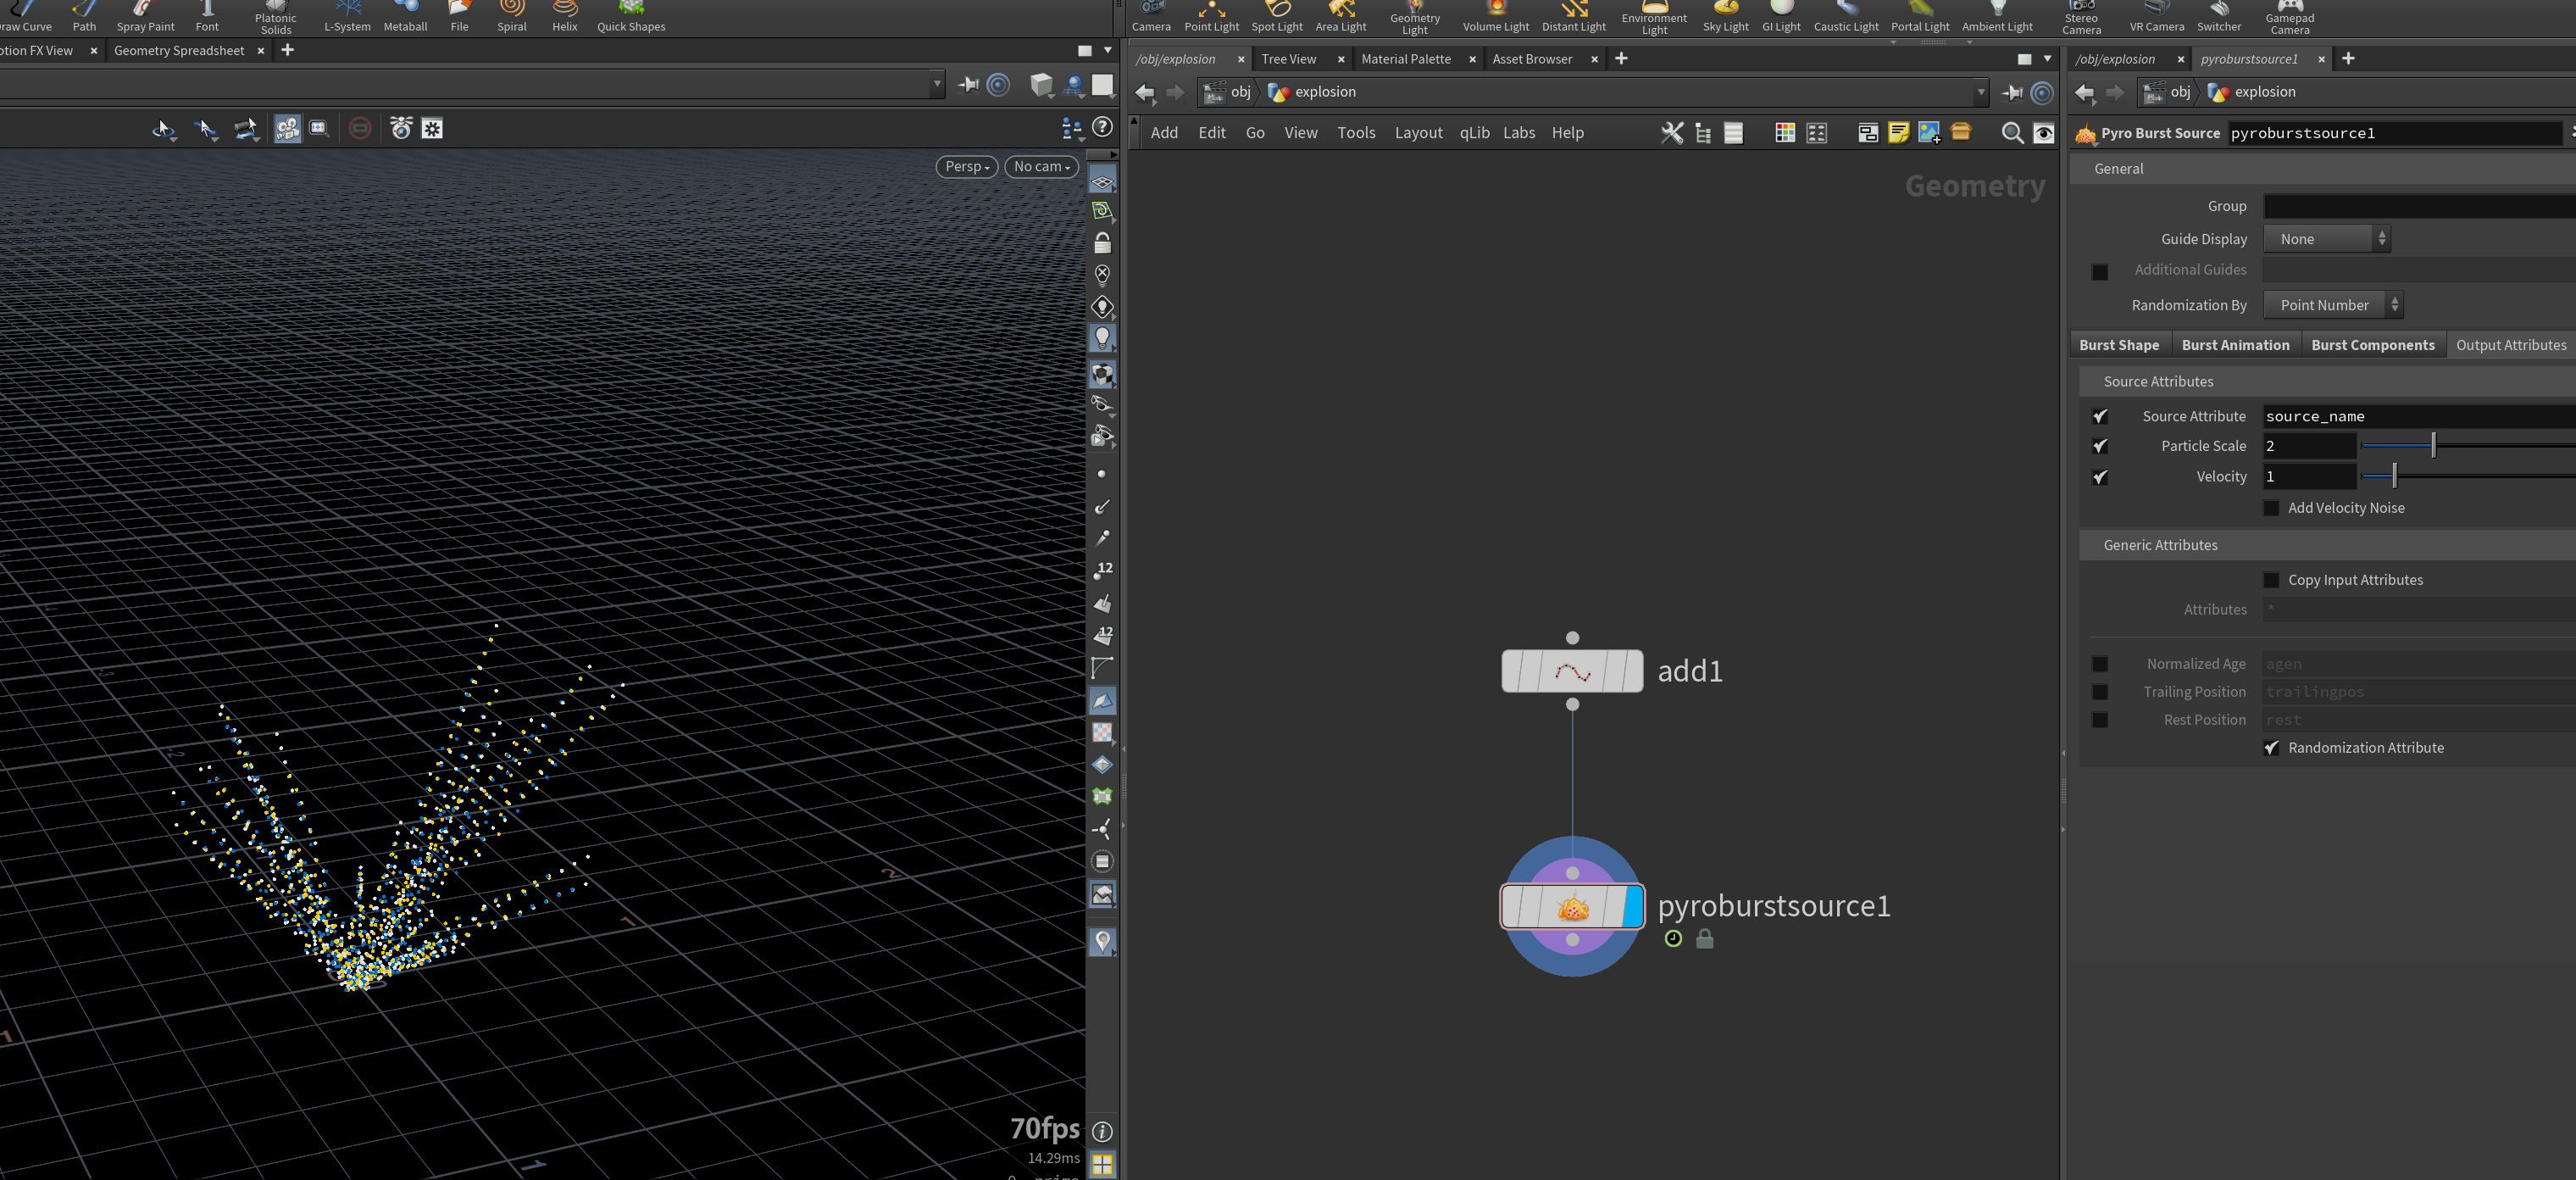Switch to the Burst Animation tab
This screenshot has width=2576, height=1180.
click(x=2235, y=345)
